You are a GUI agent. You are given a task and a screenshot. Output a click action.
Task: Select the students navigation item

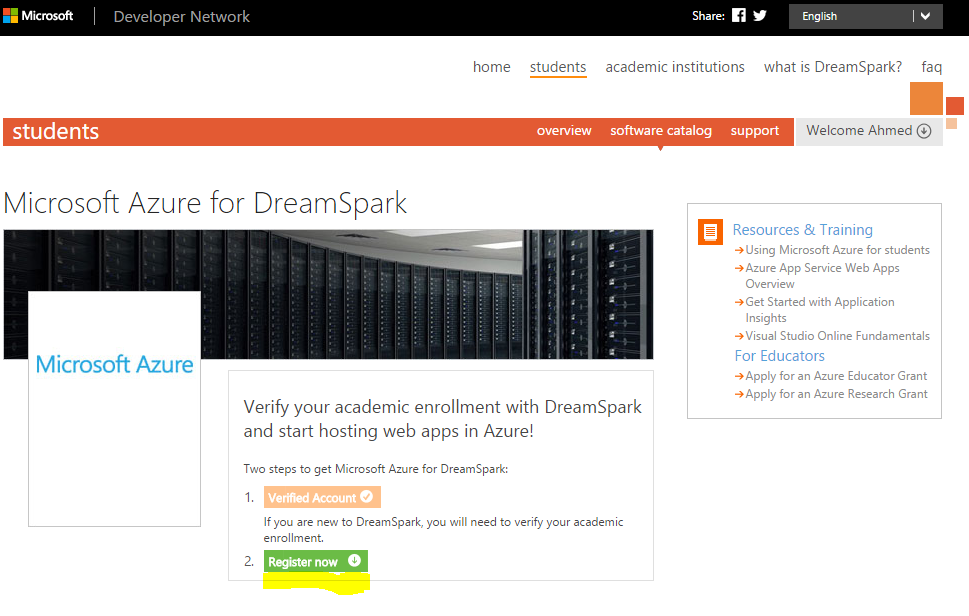[x=557, y=67]
